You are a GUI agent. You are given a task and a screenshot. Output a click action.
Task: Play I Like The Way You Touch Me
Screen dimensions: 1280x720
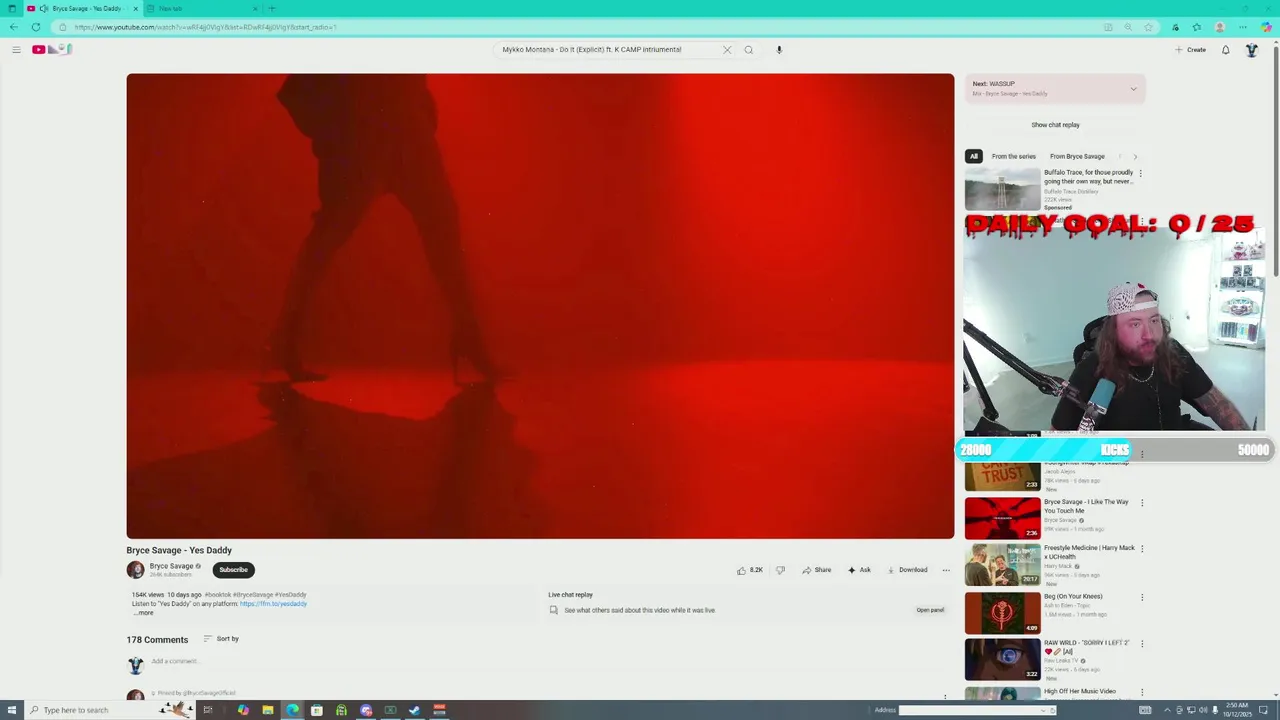click(x=1002, y=518)
